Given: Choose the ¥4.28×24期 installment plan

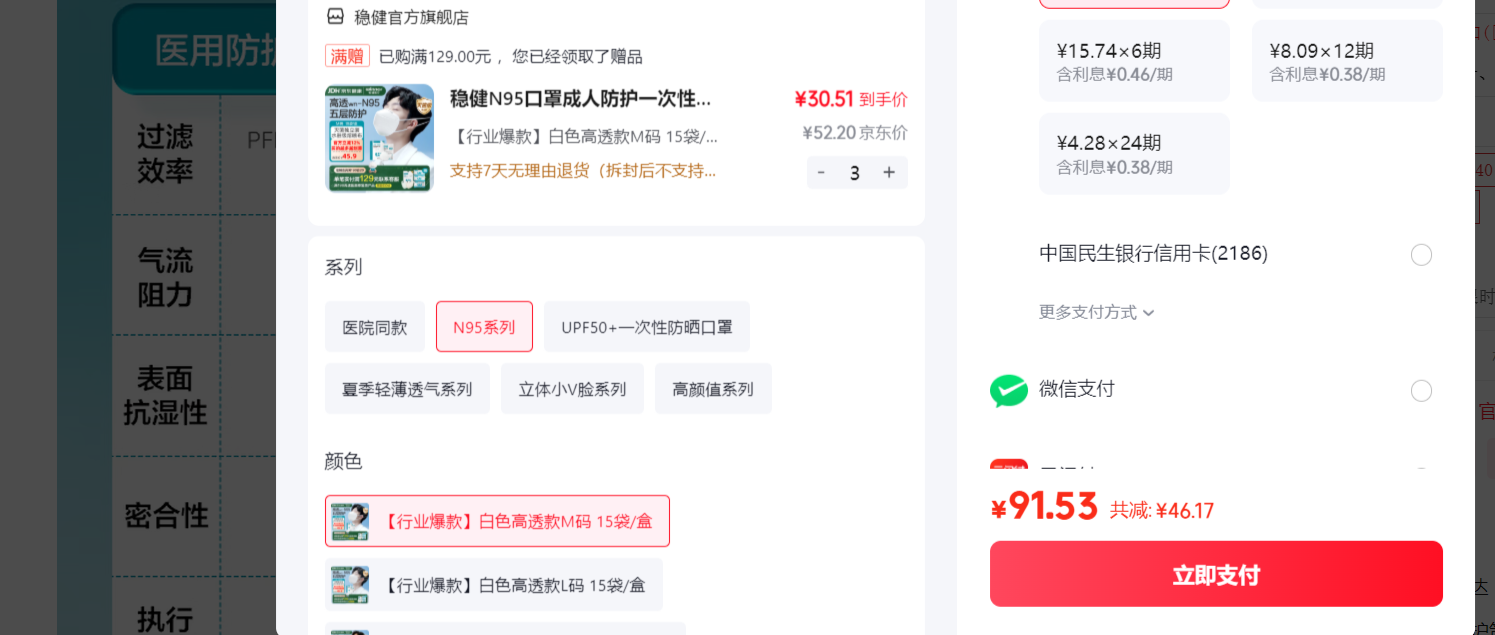Looking at the screenshot, I should tap(1134, 154).
